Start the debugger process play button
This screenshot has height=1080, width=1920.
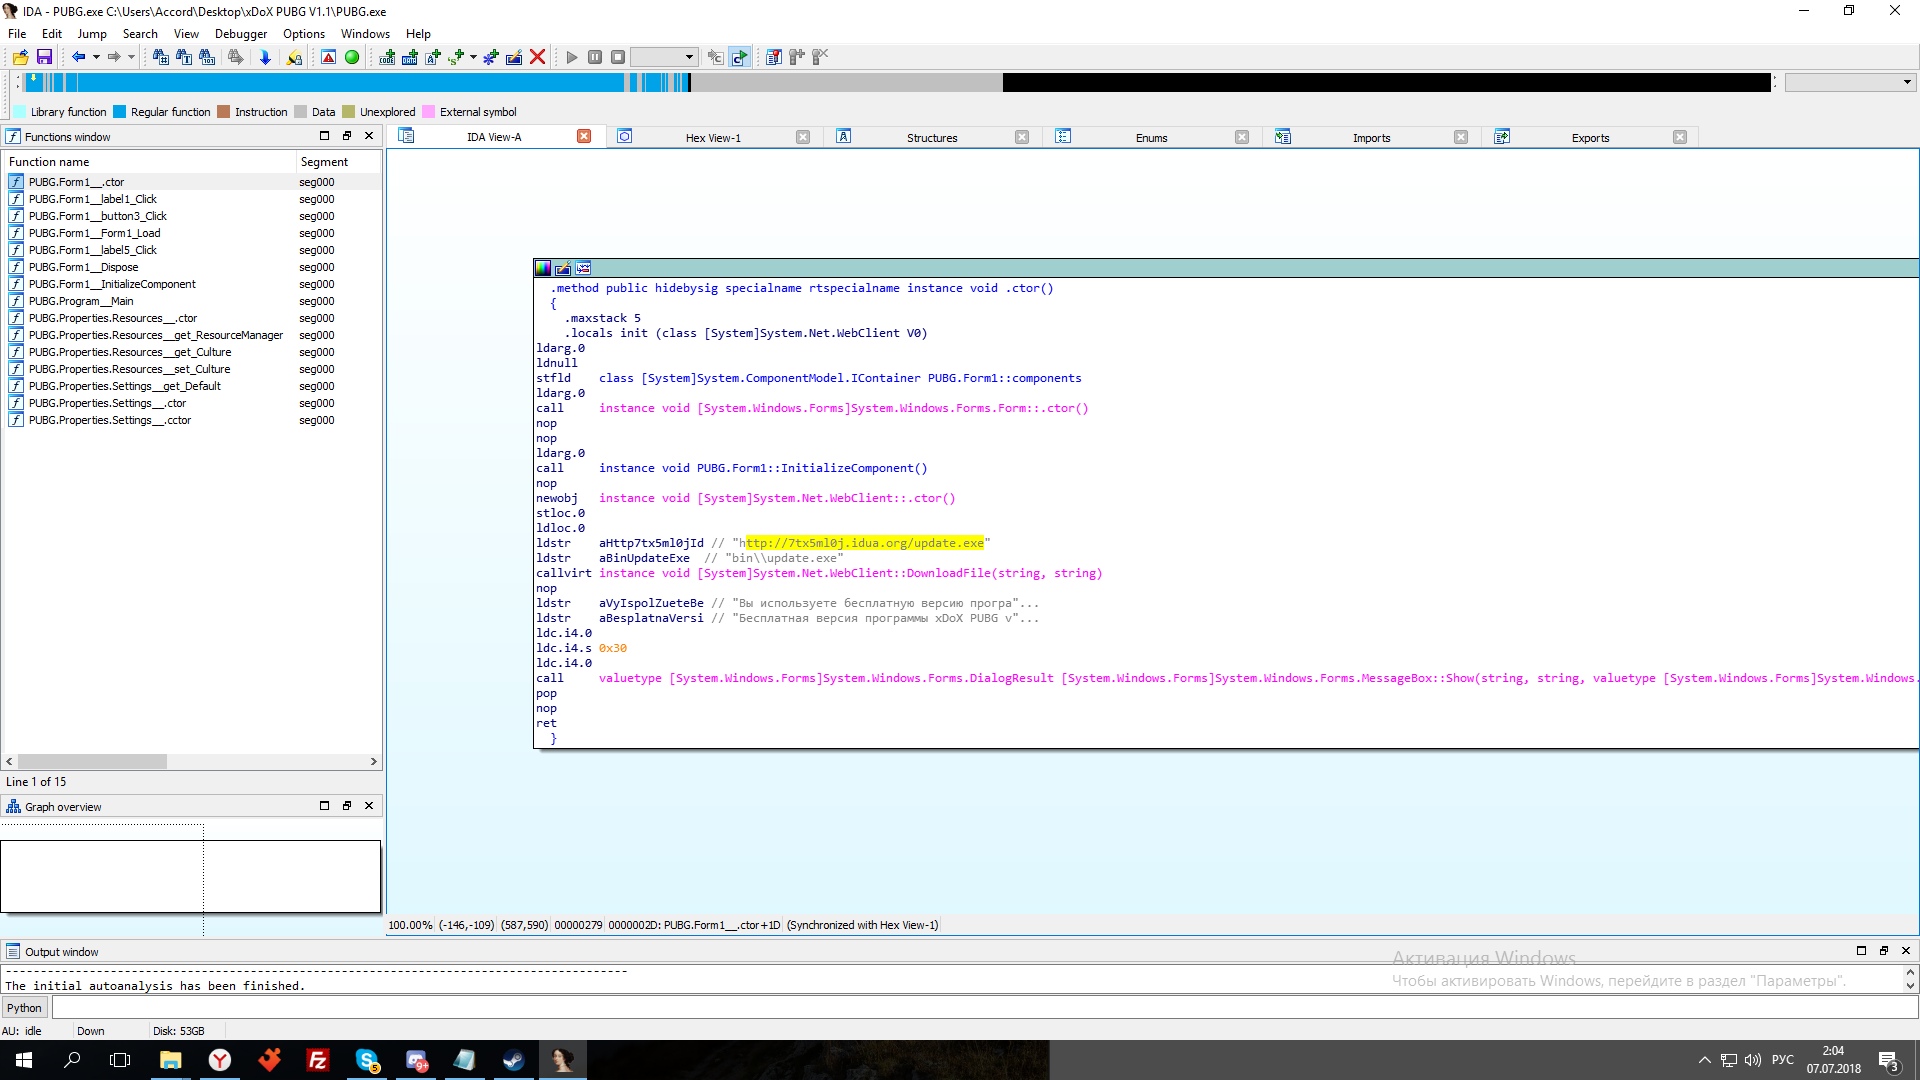coord(572,57)
